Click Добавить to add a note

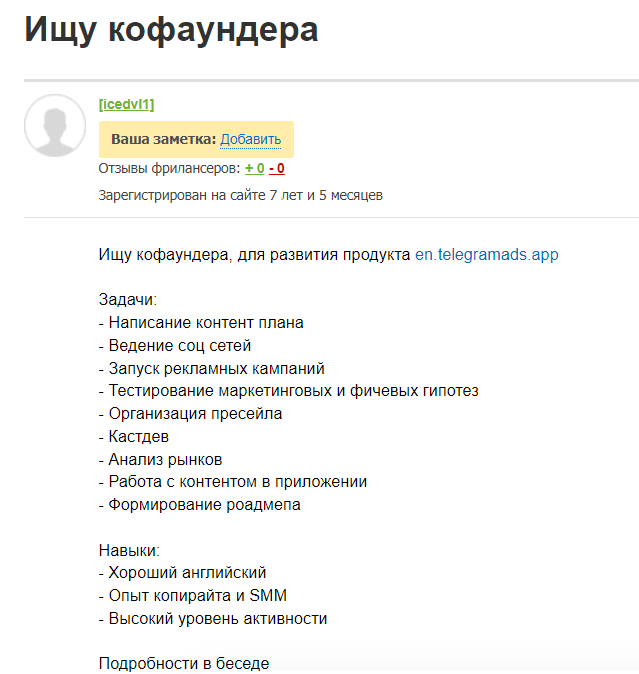(x=251, y=139)
